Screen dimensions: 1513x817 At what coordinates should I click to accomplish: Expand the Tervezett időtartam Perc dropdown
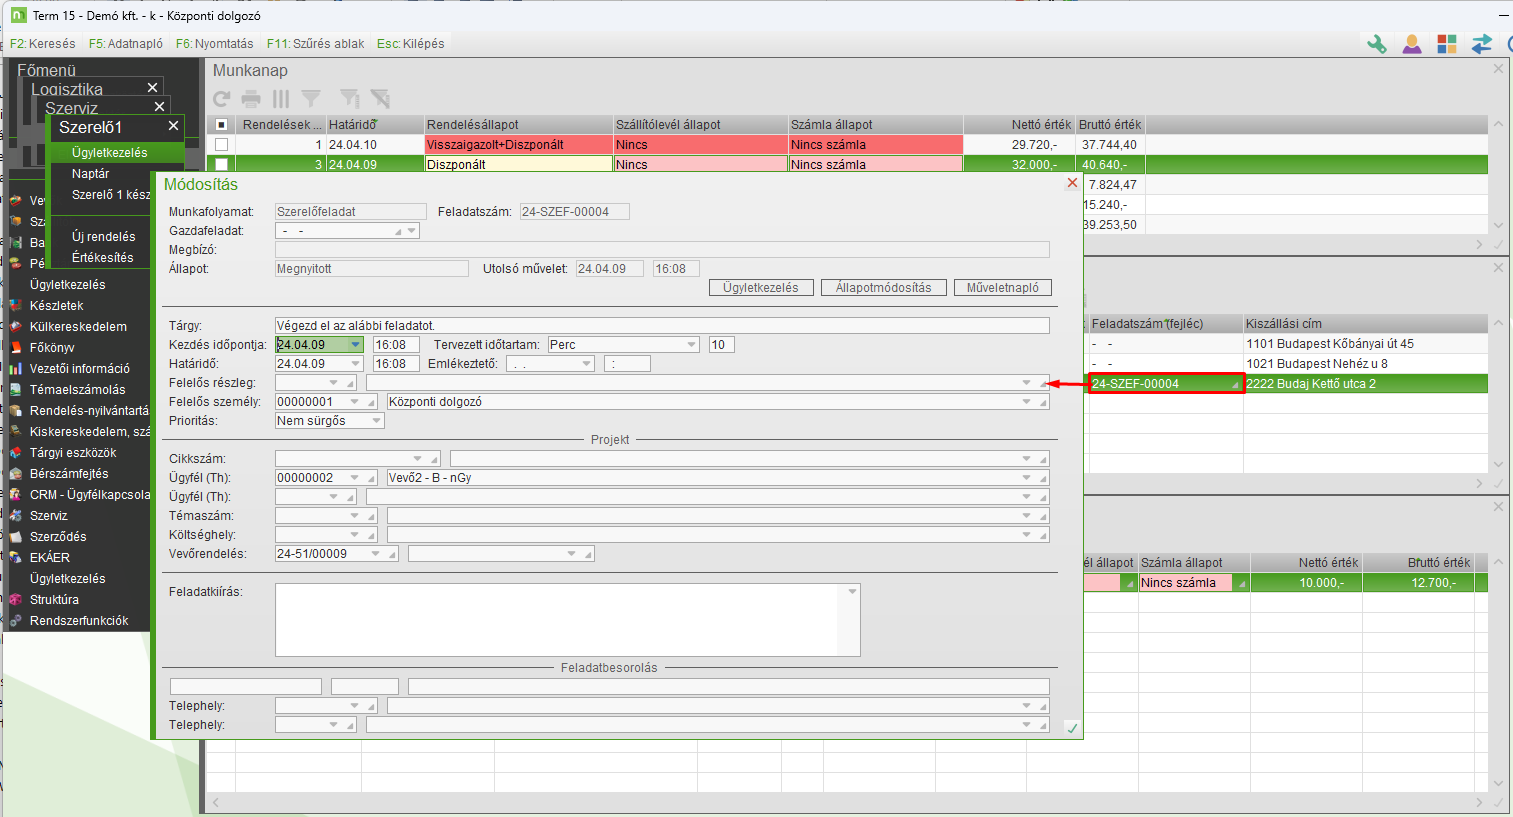pos(691,345)
